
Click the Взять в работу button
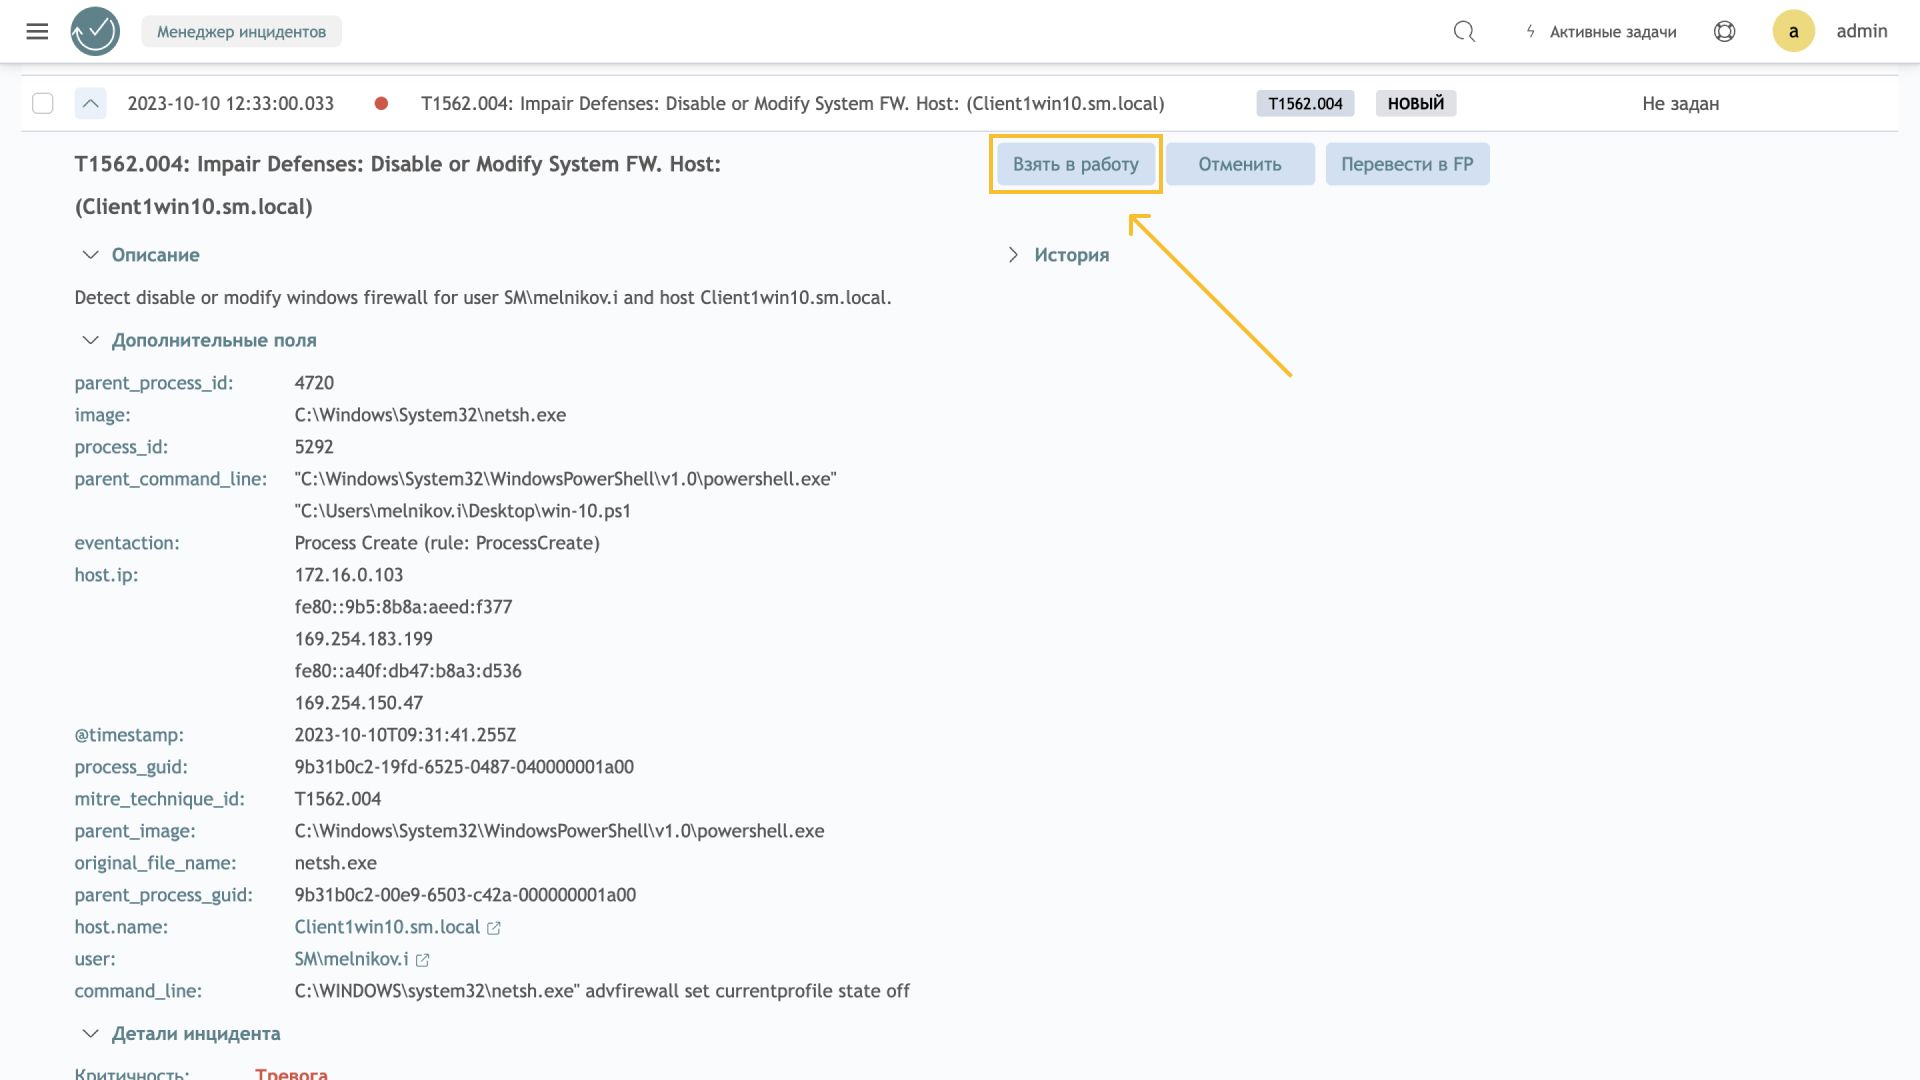[x=1075, y=164]
